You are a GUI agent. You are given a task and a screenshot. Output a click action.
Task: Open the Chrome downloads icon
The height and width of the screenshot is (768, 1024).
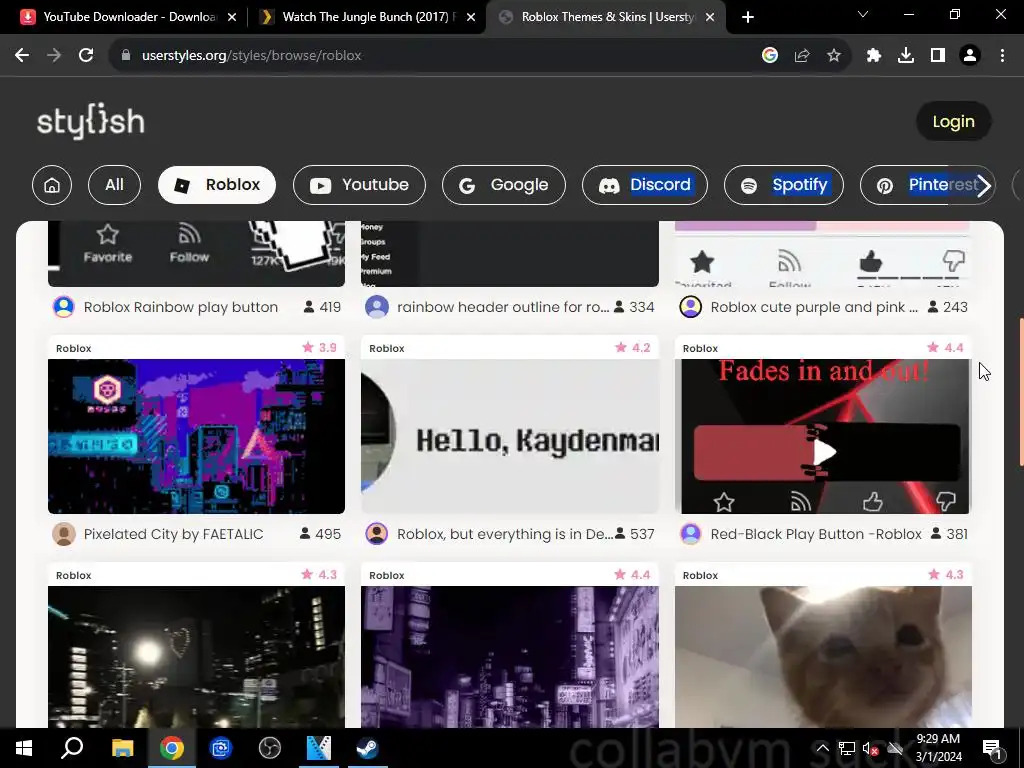pos(906,56)
